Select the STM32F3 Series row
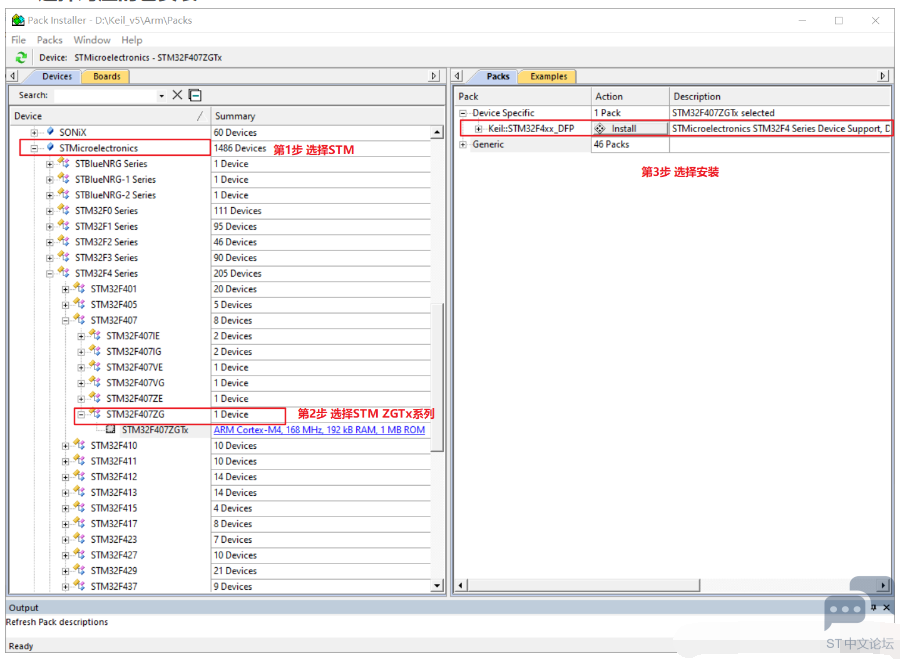The width and height of the screenshot is (903, 659). click(221, 257)
